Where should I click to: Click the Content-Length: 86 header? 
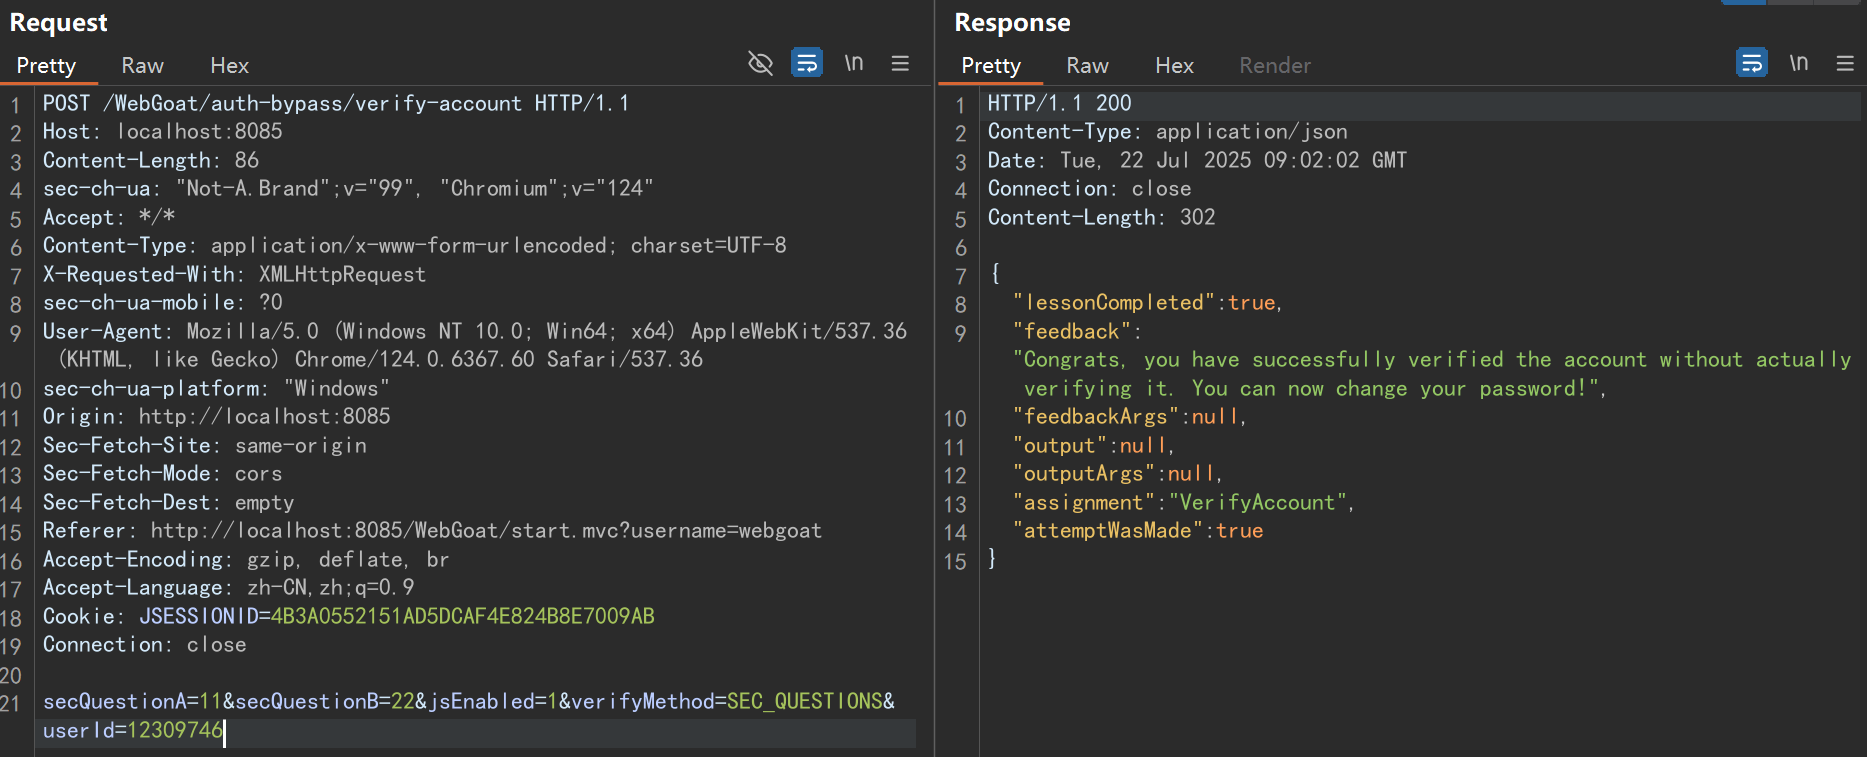pos(150,160)
